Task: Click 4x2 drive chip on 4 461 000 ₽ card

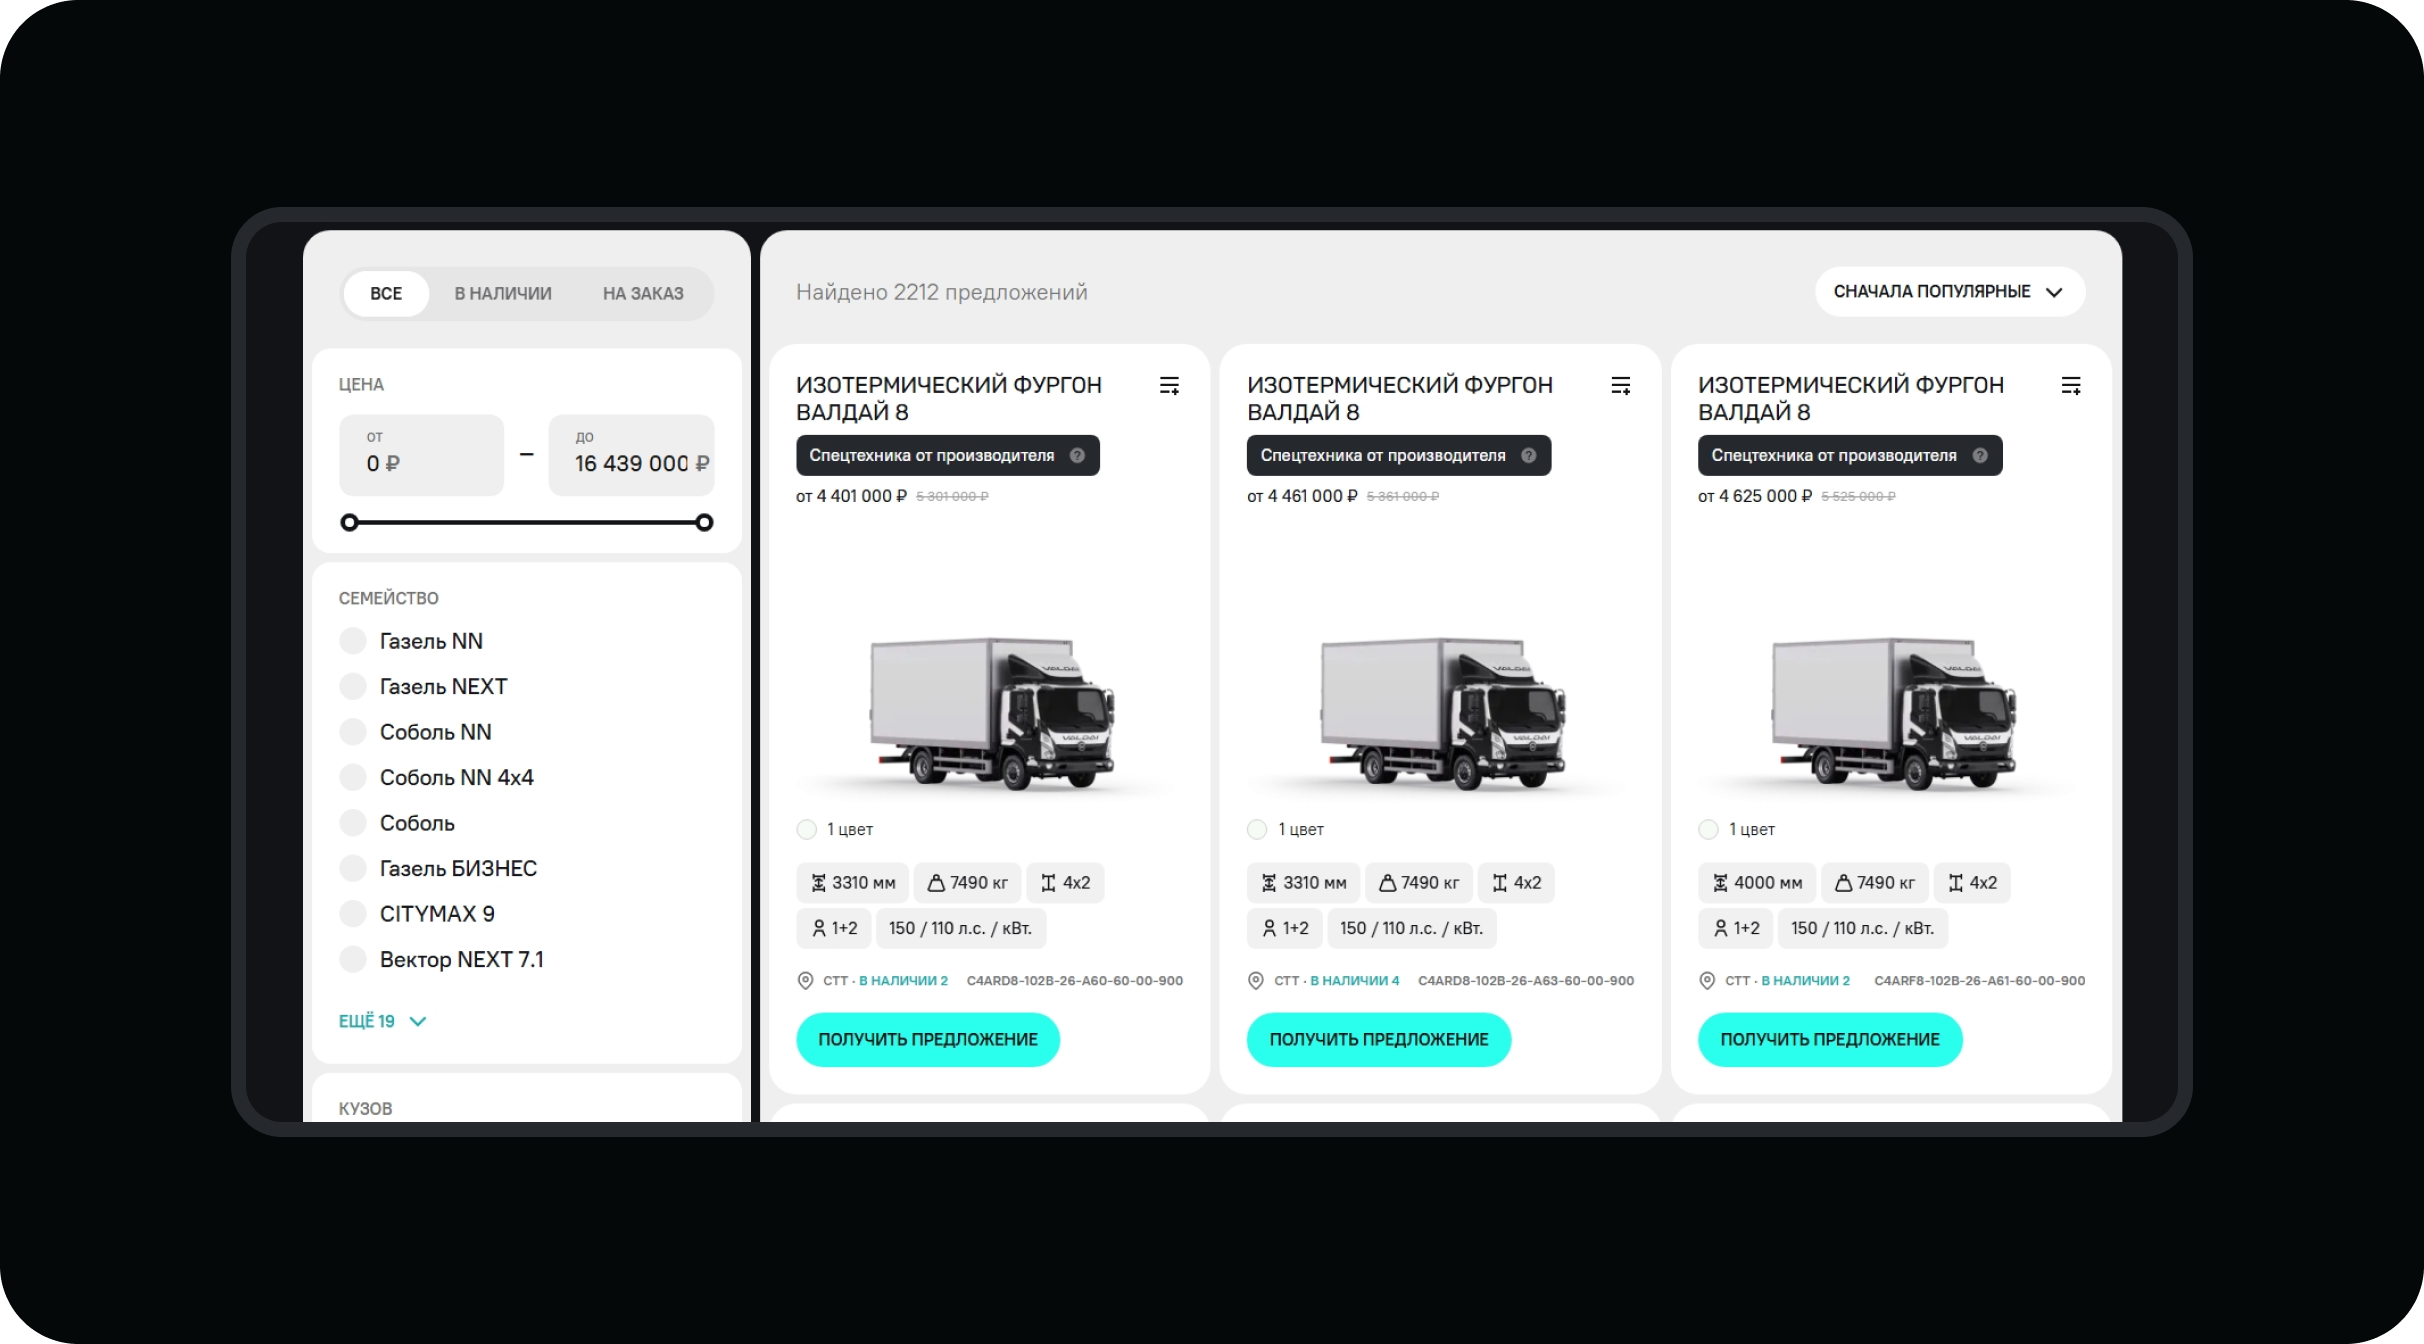Action: (x=1516, y=883)
